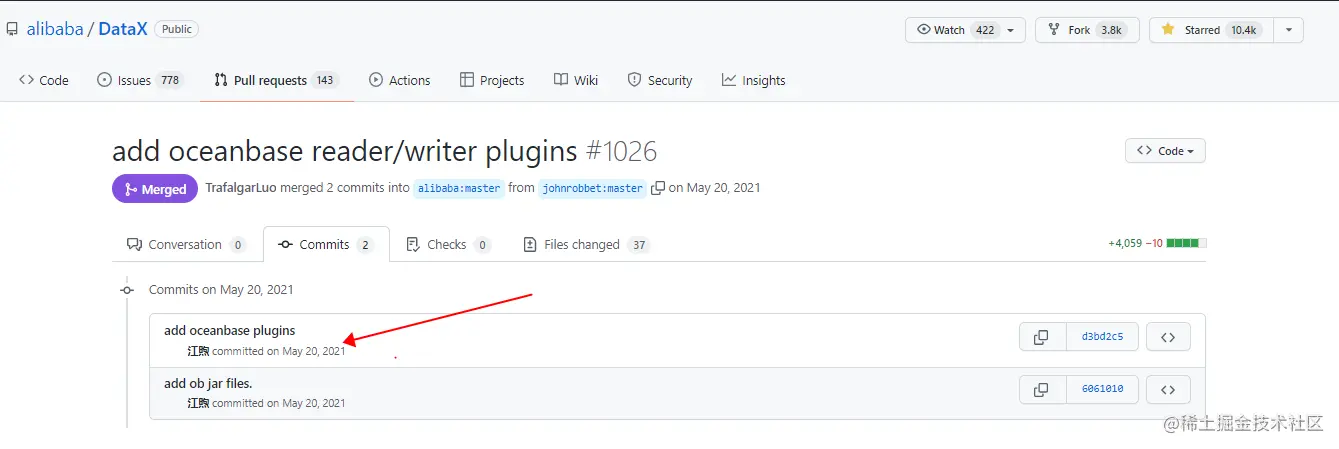Open the 'add oceanbase plugins' commit
Viewport: 1339px width, 449px height.
click(x=230, y=330)
